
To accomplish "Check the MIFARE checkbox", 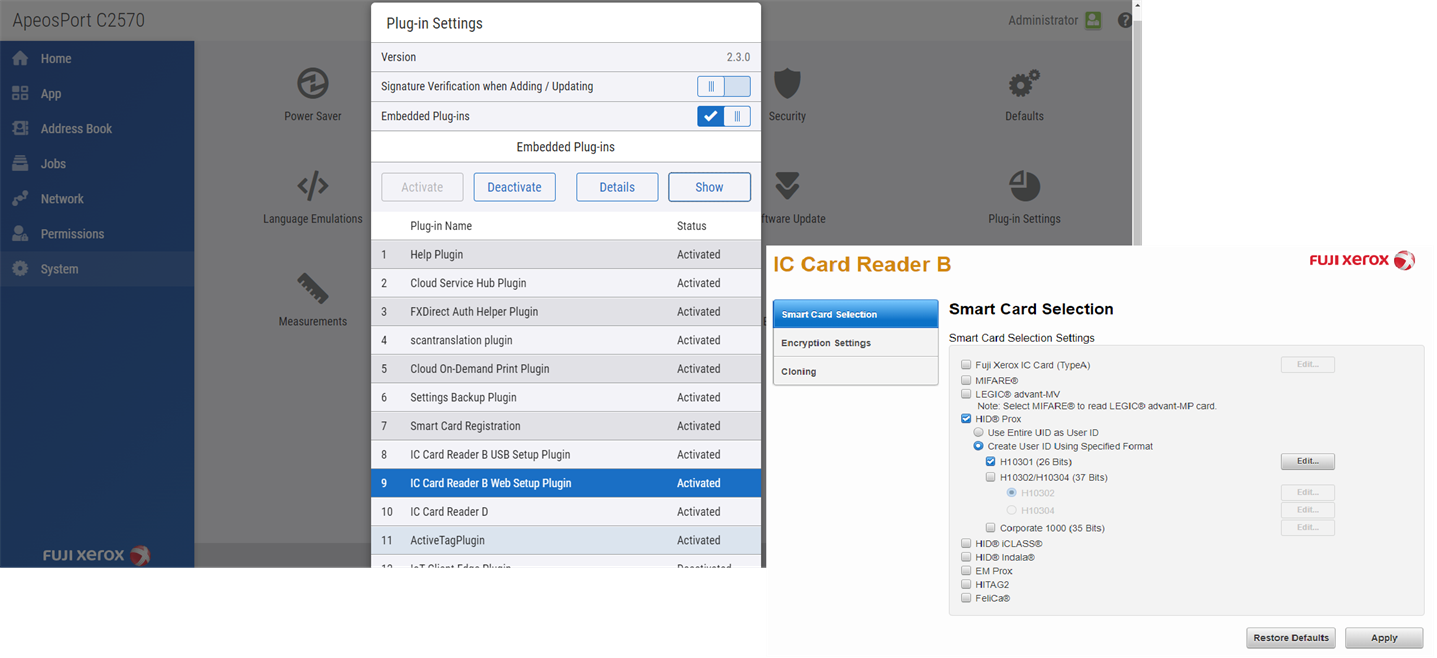I will (x=966, y=380).
